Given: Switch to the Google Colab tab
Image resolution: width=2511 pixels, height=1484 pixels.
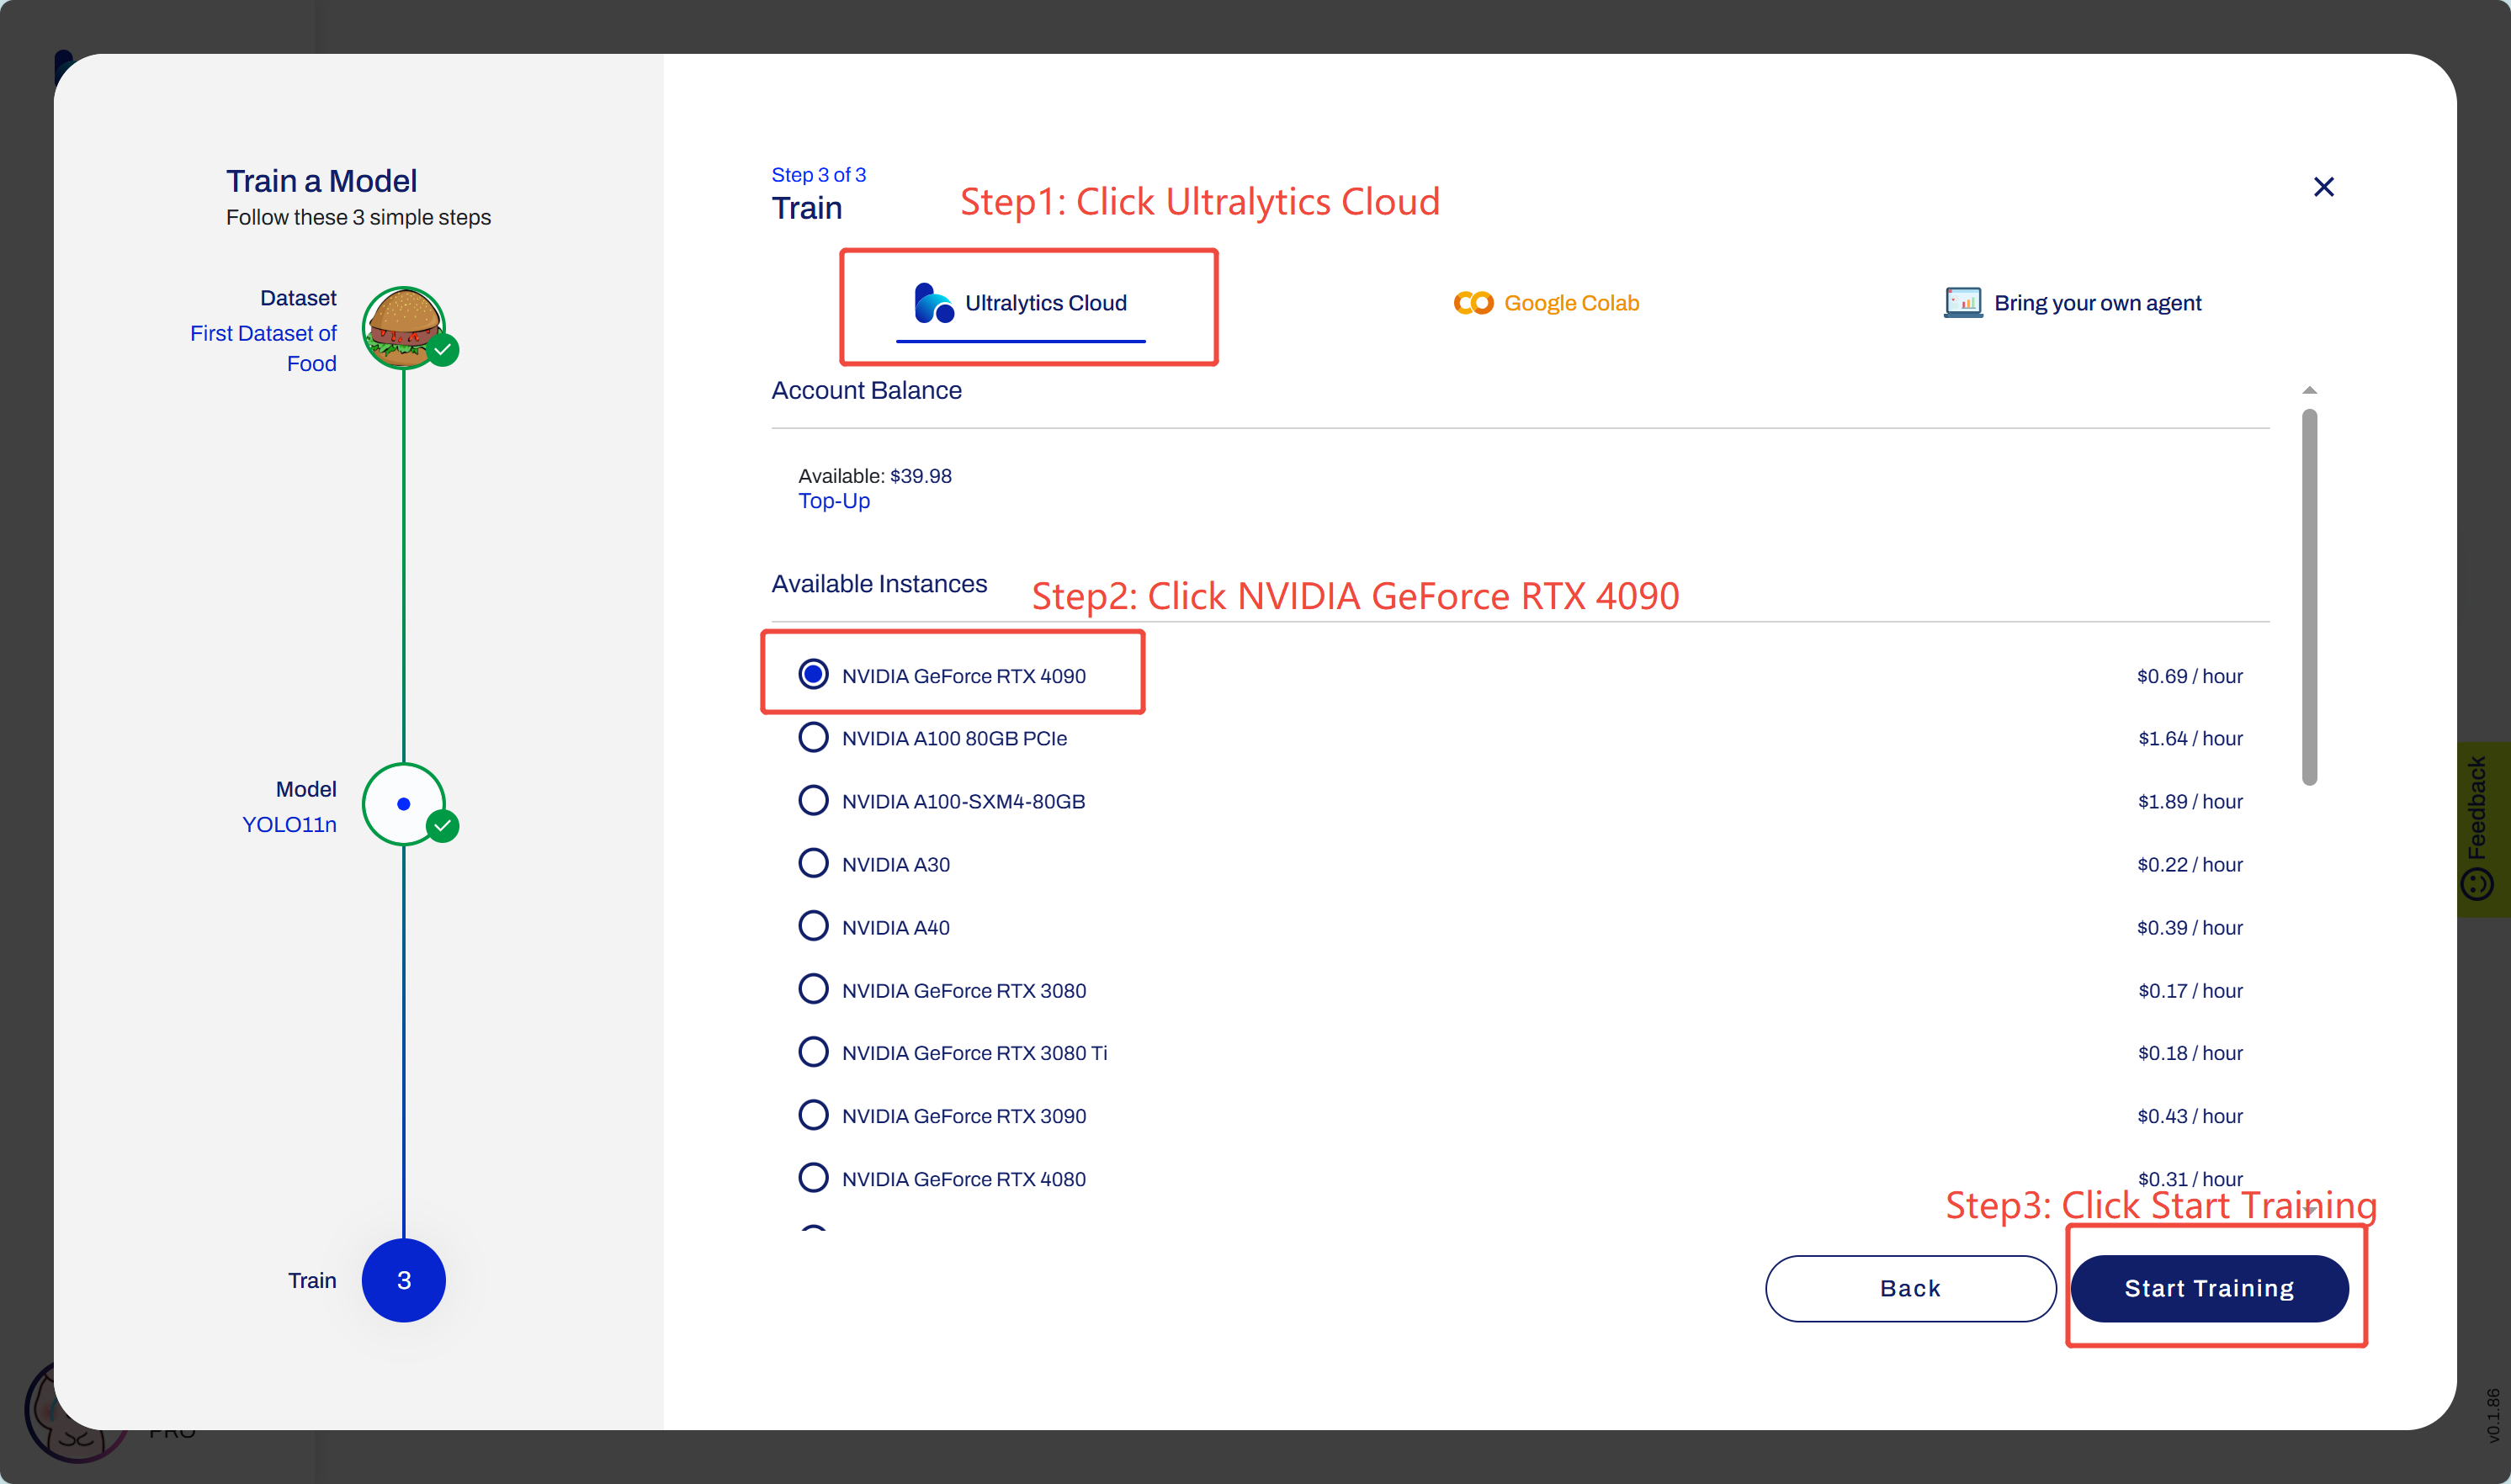Looking at the screenshot, I should (x=1546, y=303).
